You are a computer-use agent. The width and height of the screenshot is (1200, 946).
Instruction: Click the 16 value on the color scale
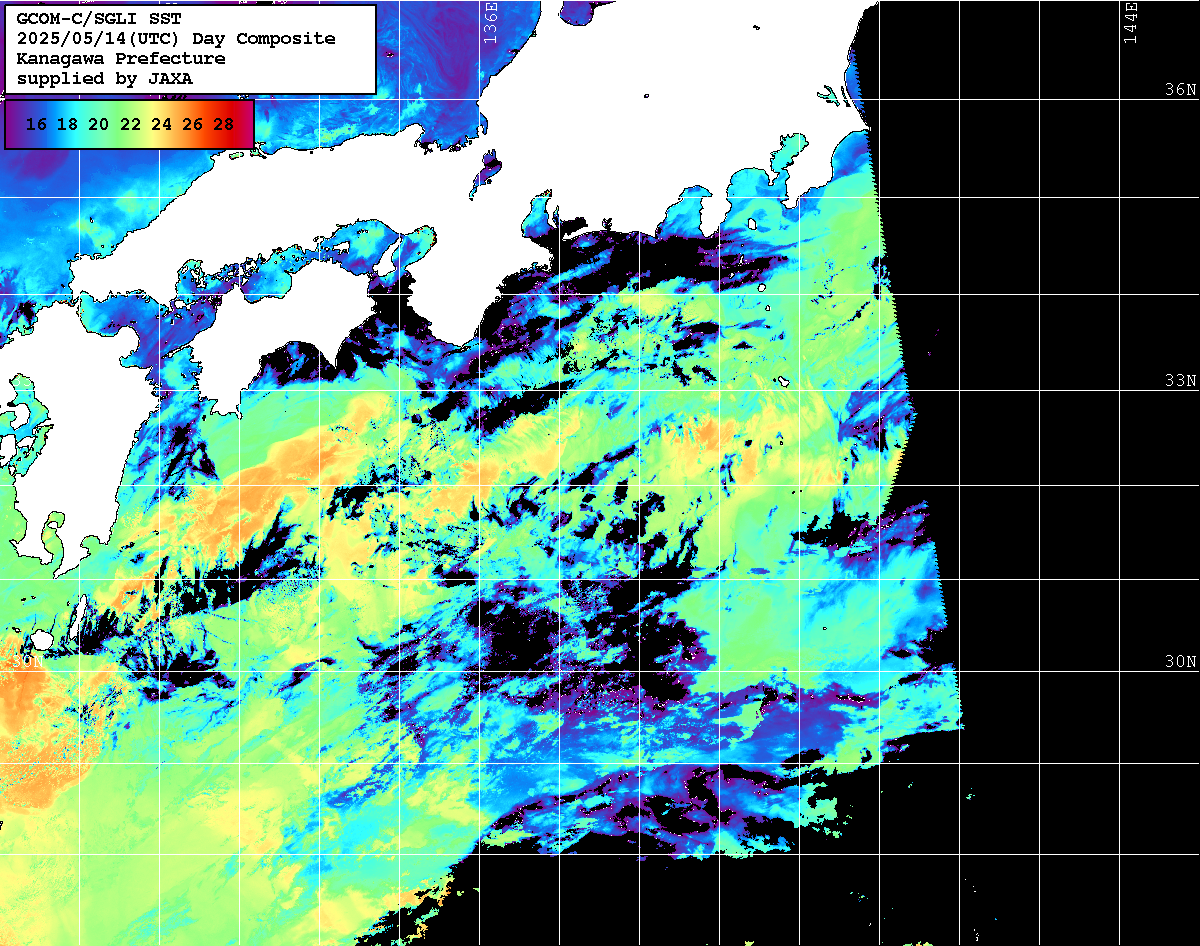pos(36,125)
